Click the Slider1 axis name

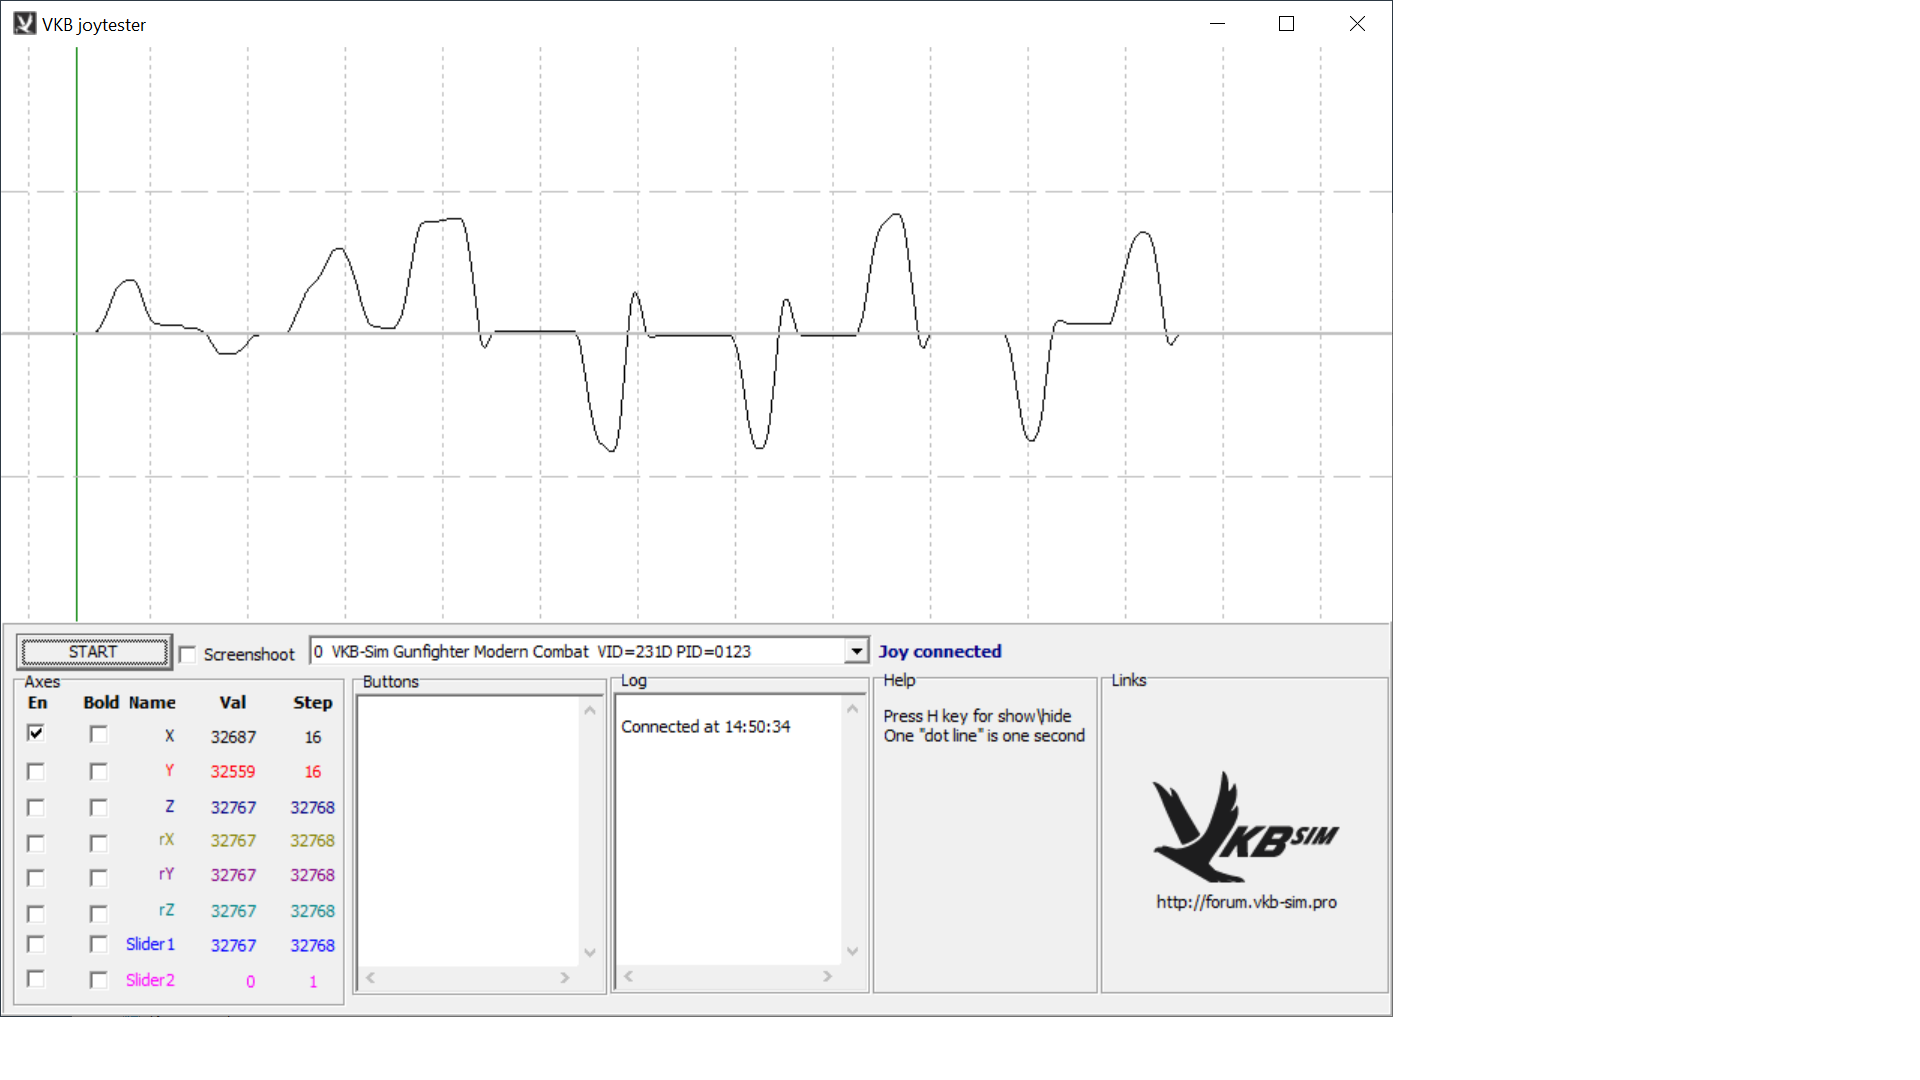point(150,944)
